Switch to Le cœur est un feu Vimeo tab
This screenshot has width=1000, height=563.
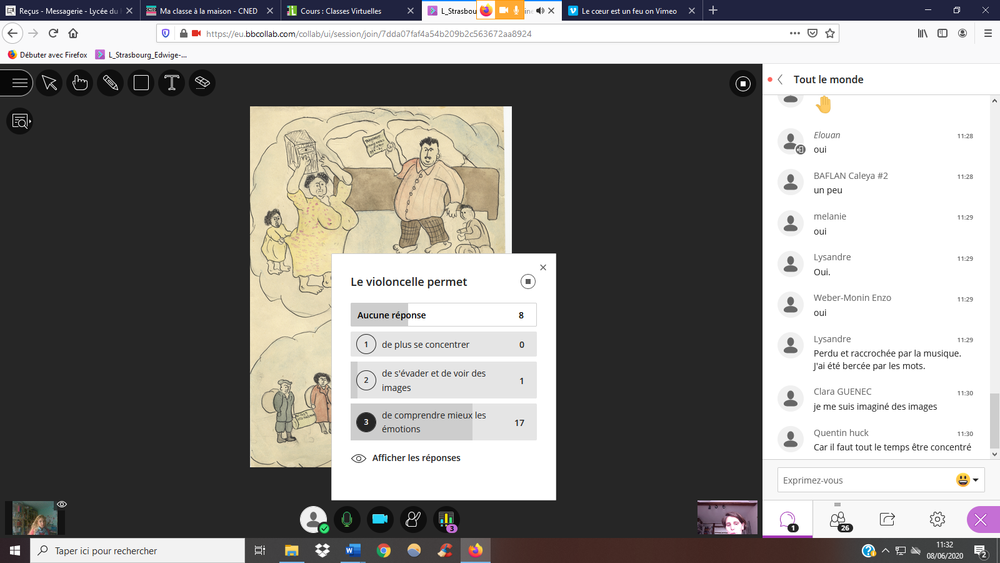pos(631,11)
